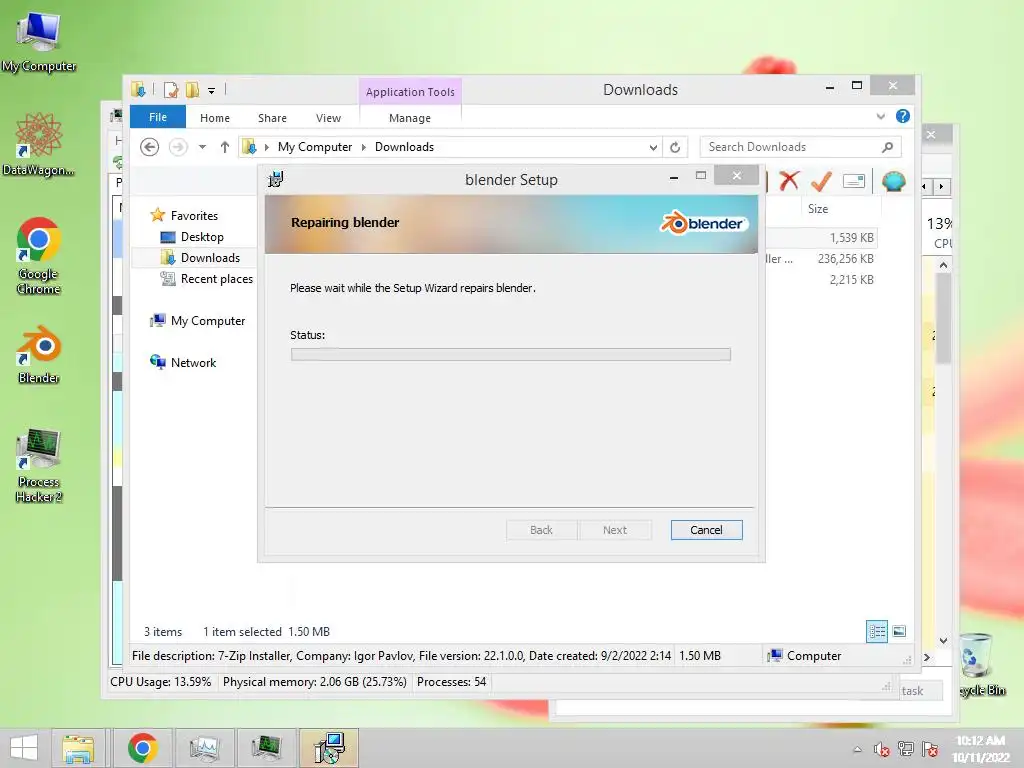Select Favorites in navigation pane

tap(194, 216)
